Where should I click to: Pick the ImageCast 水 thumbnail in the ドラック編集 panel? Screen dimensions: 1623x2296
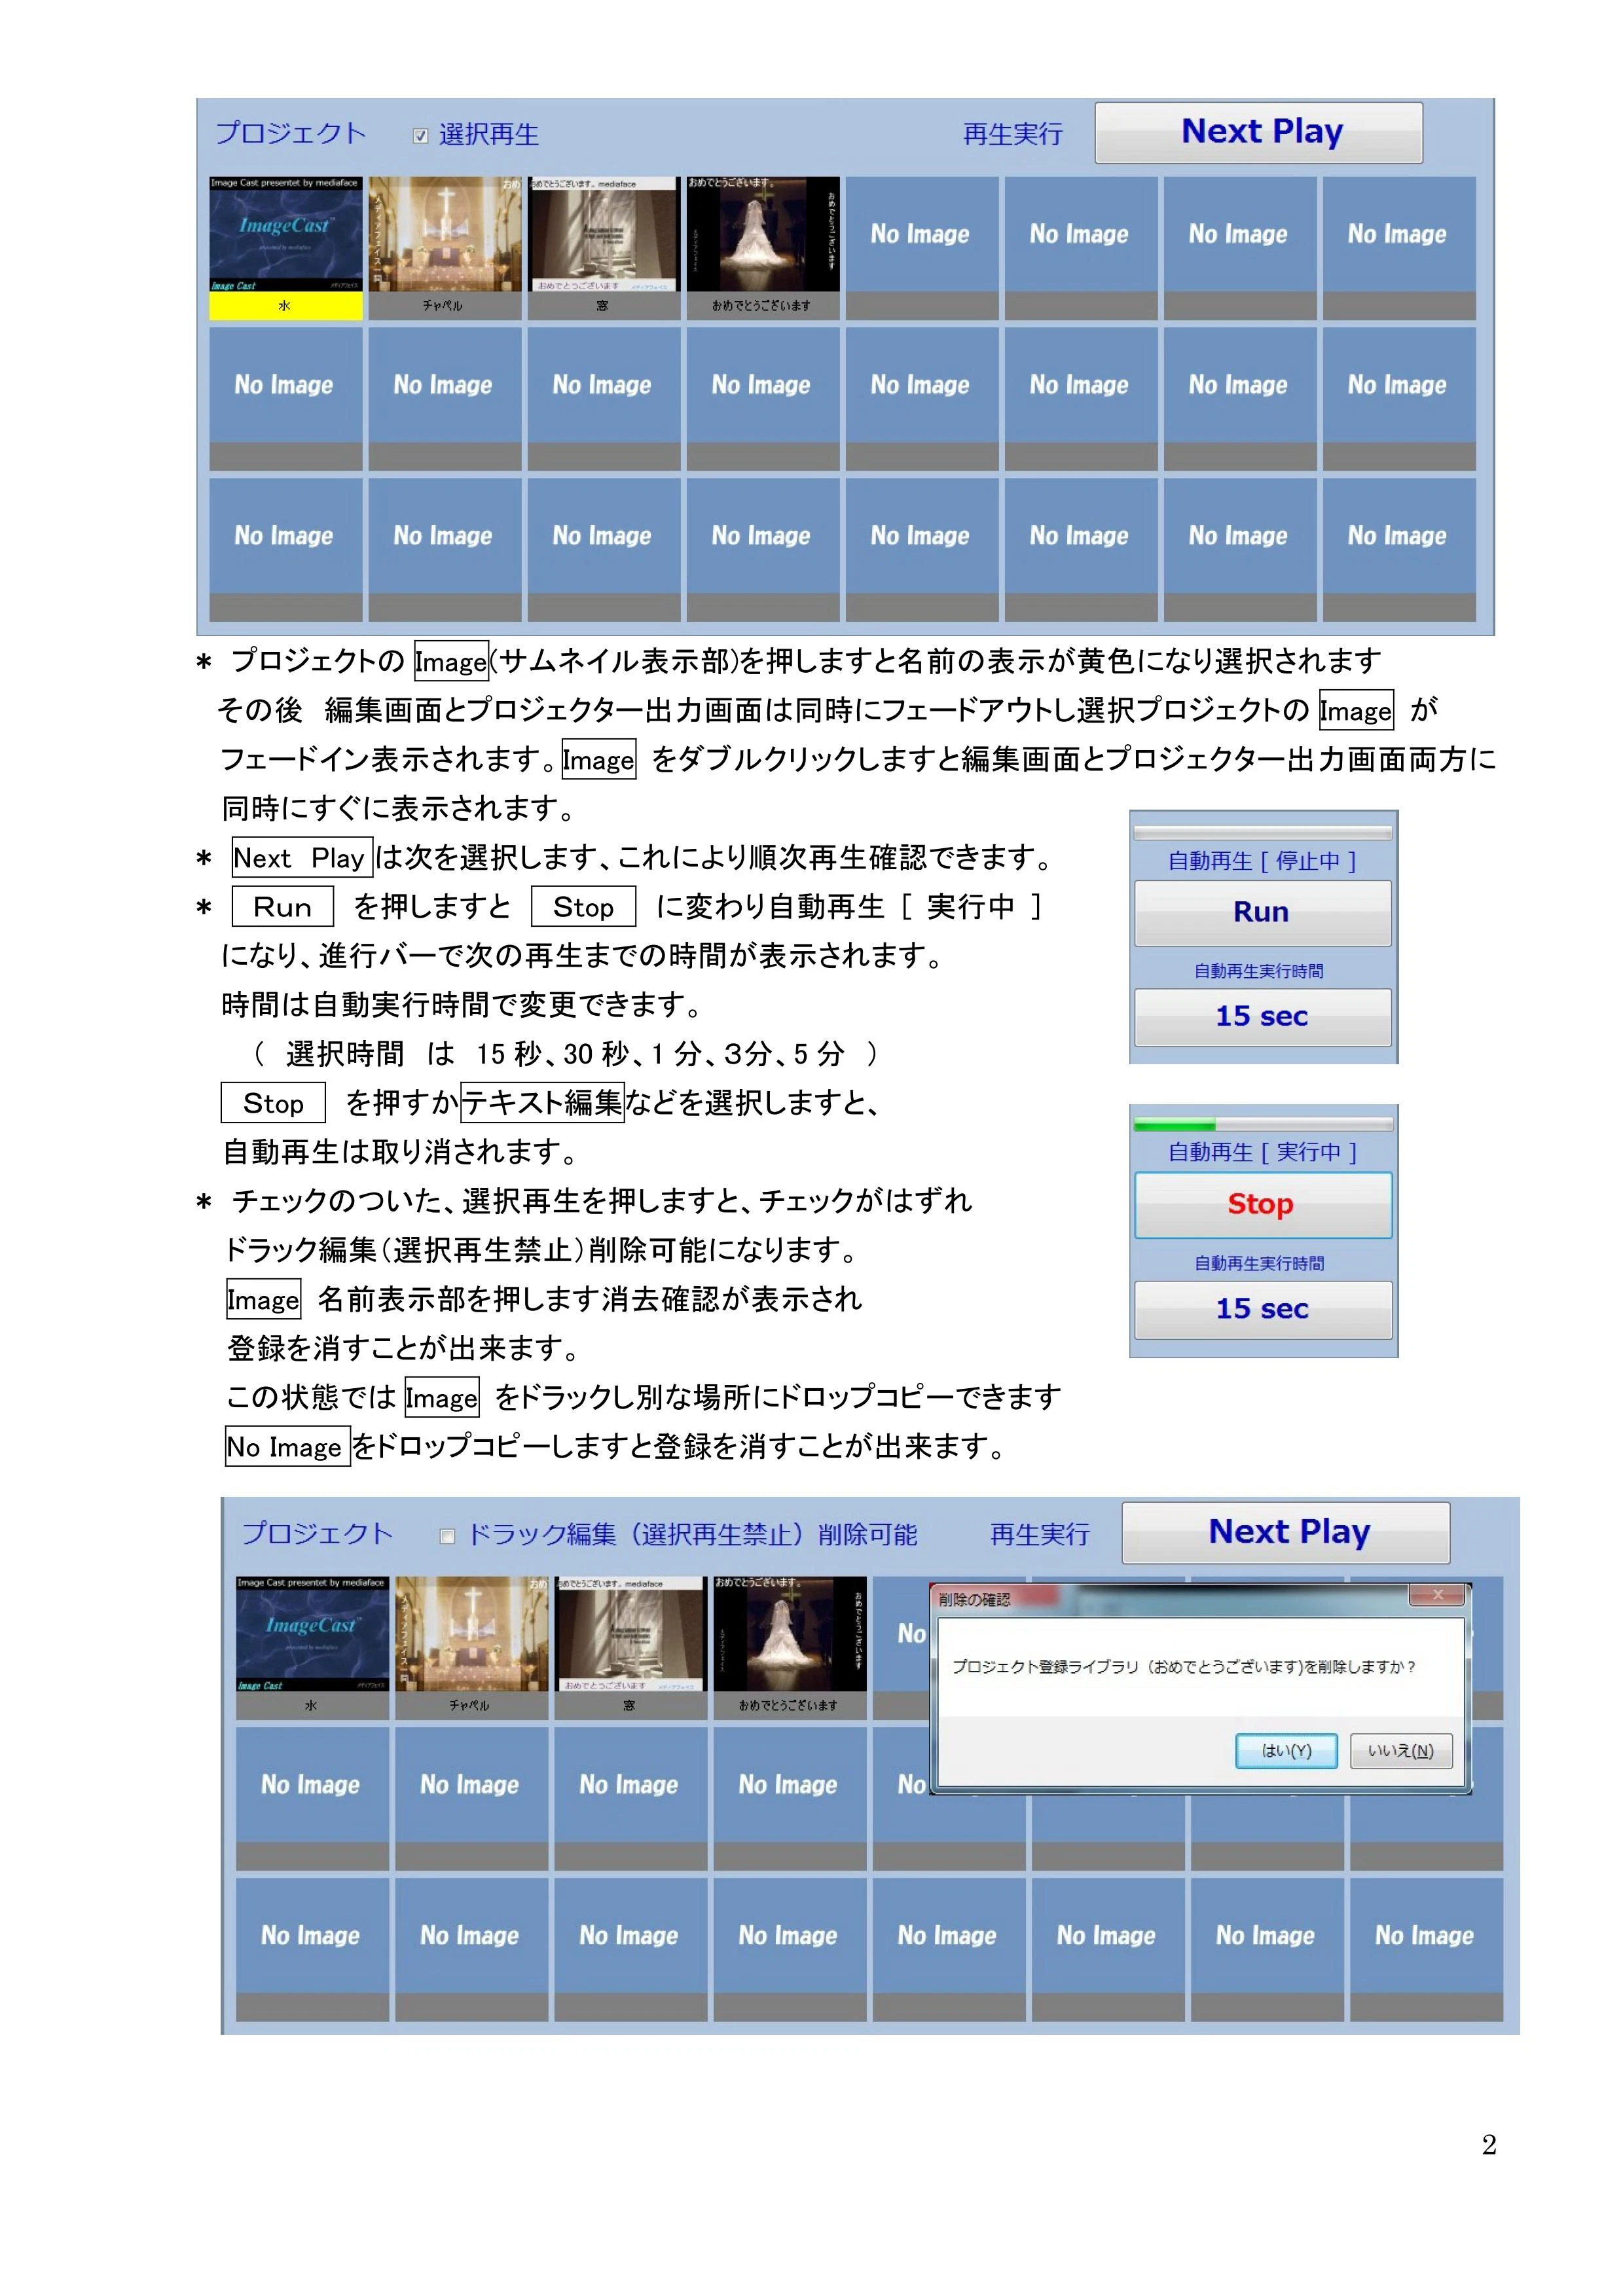312,1634
